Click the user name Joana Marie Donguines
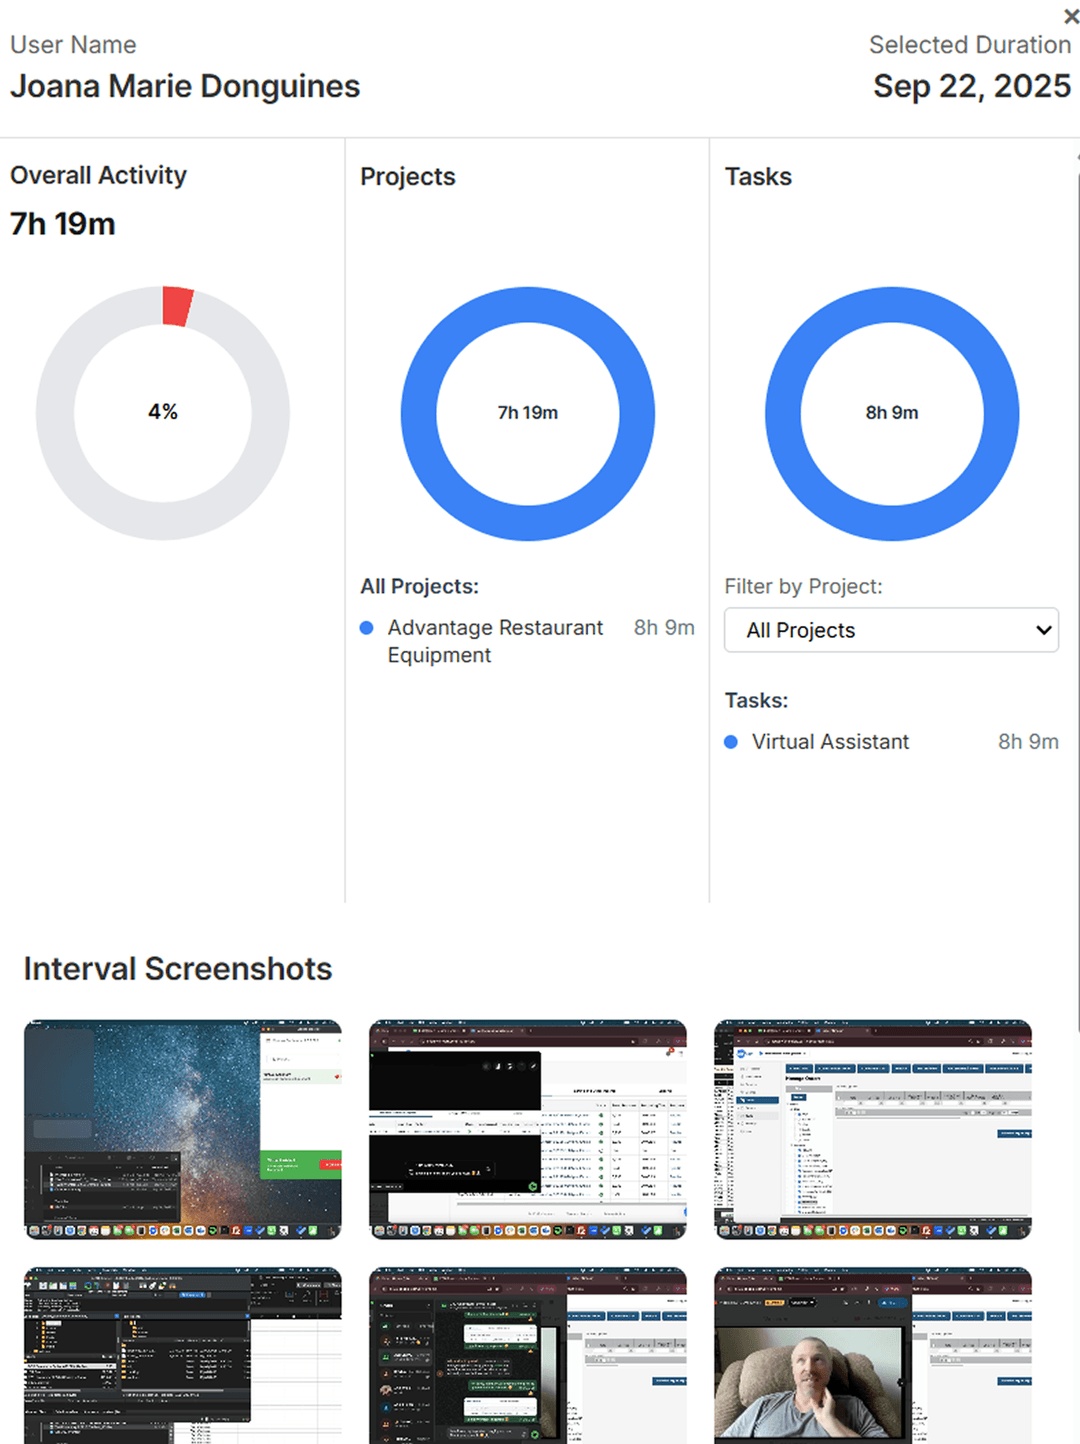 (185, 87)
